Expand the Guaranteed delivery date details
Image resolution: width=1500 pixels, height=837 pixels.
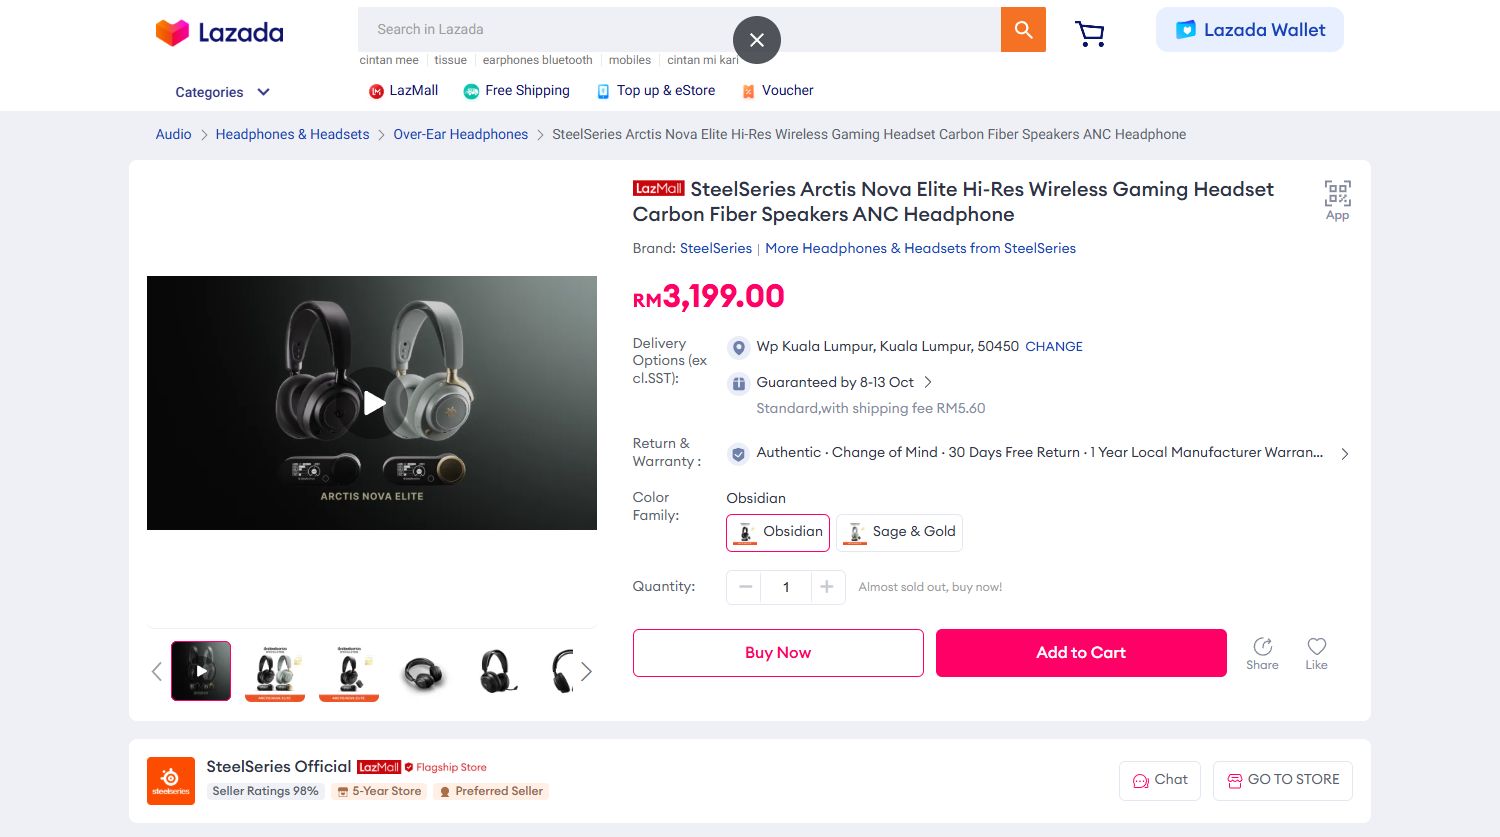[928, 382]
